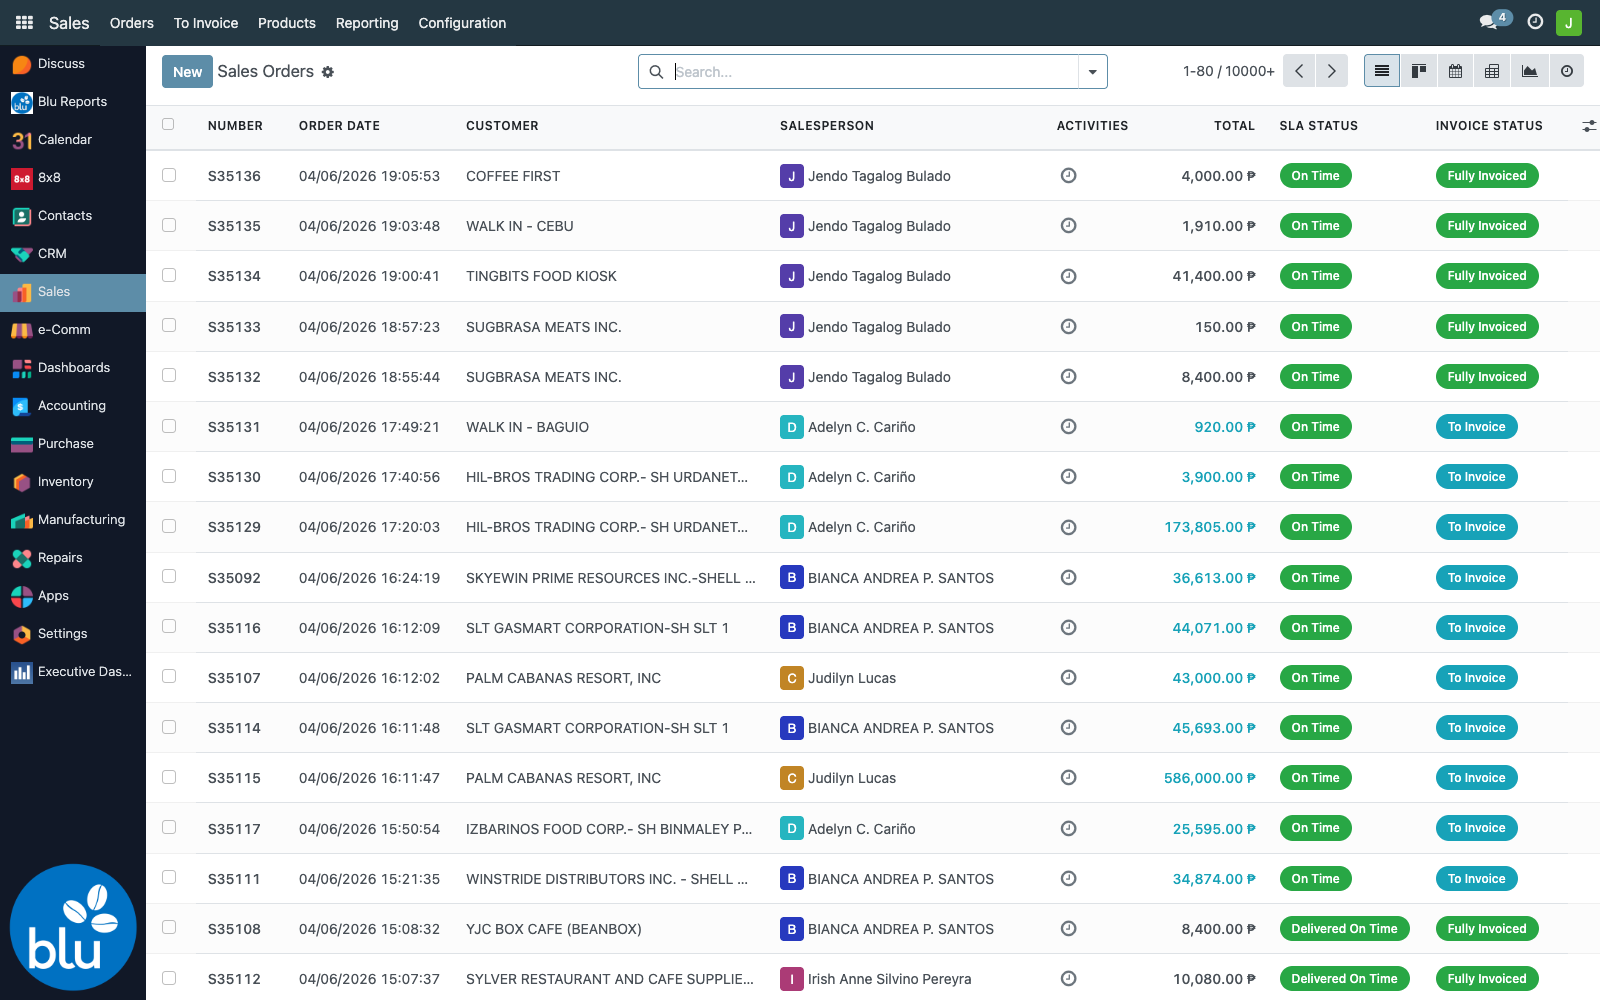Tick checkbox for order S35092
Viewport: 1600px width, 1000px height.
pos(169,576)
